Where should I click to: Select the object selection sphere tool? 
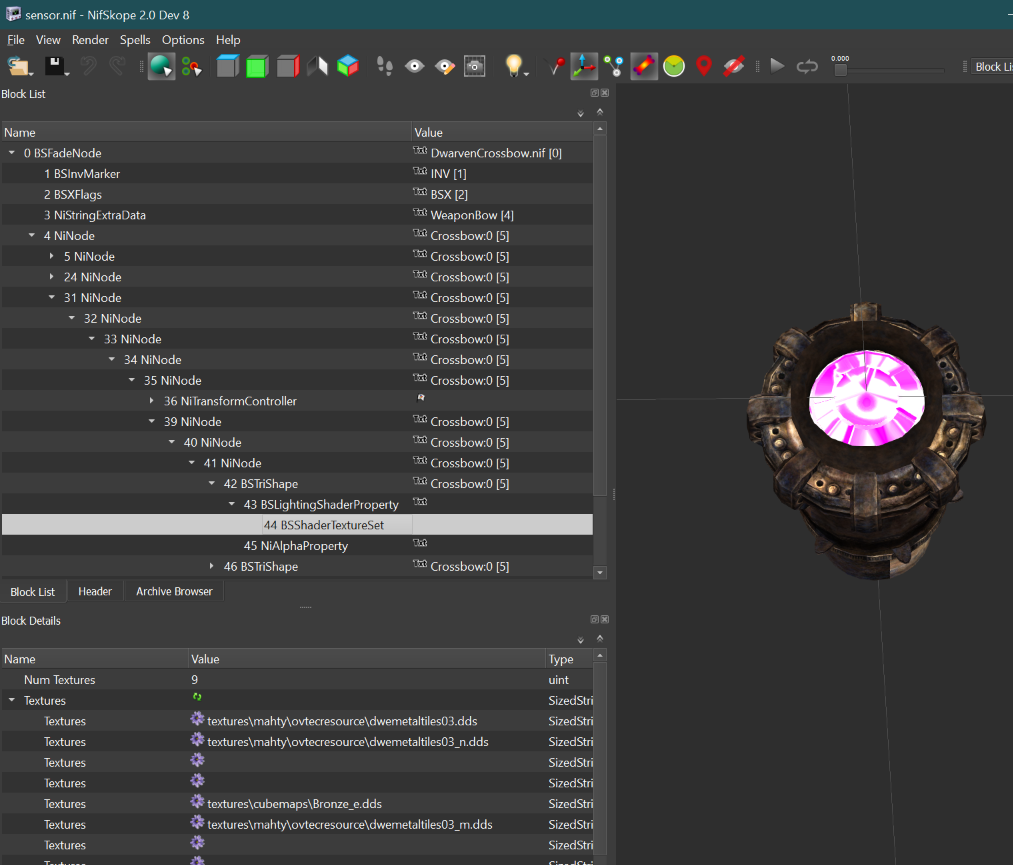[161, 67]
